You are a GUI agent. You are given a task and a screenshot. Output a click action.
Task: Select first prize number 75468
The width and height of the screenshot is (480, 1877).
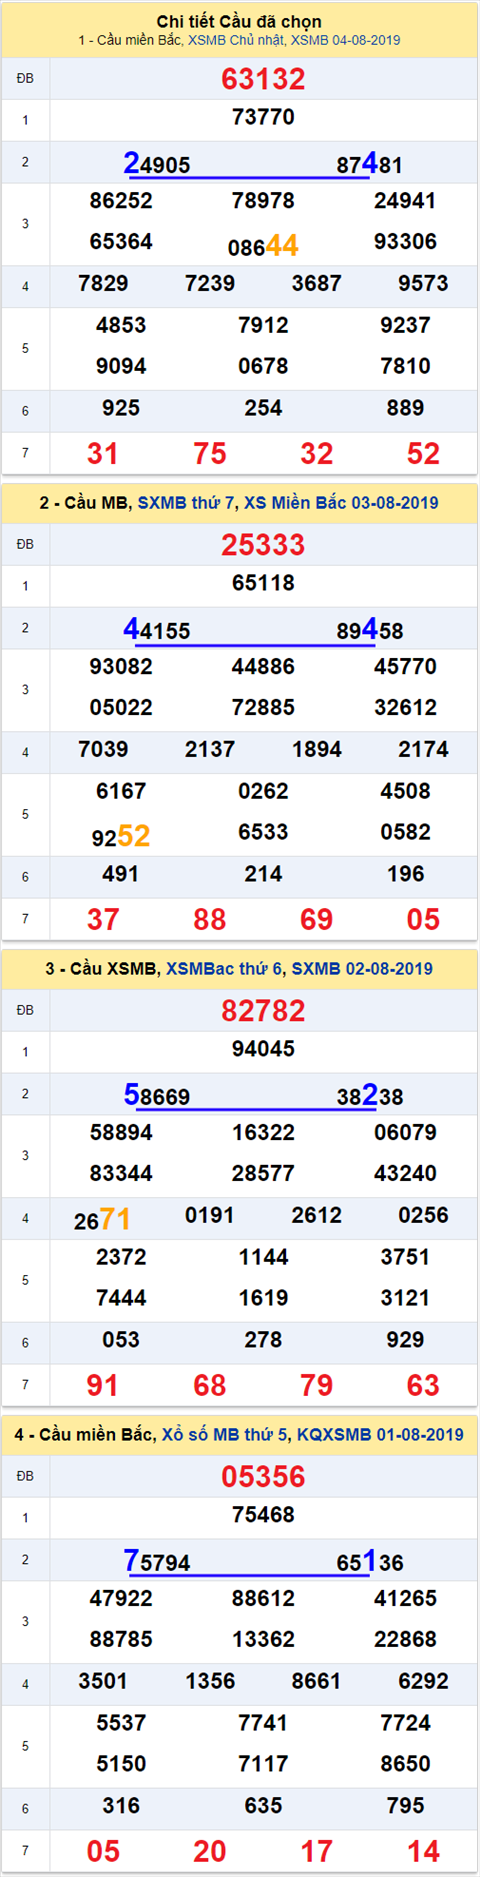pyautogui.click(x=263, y=1515)
